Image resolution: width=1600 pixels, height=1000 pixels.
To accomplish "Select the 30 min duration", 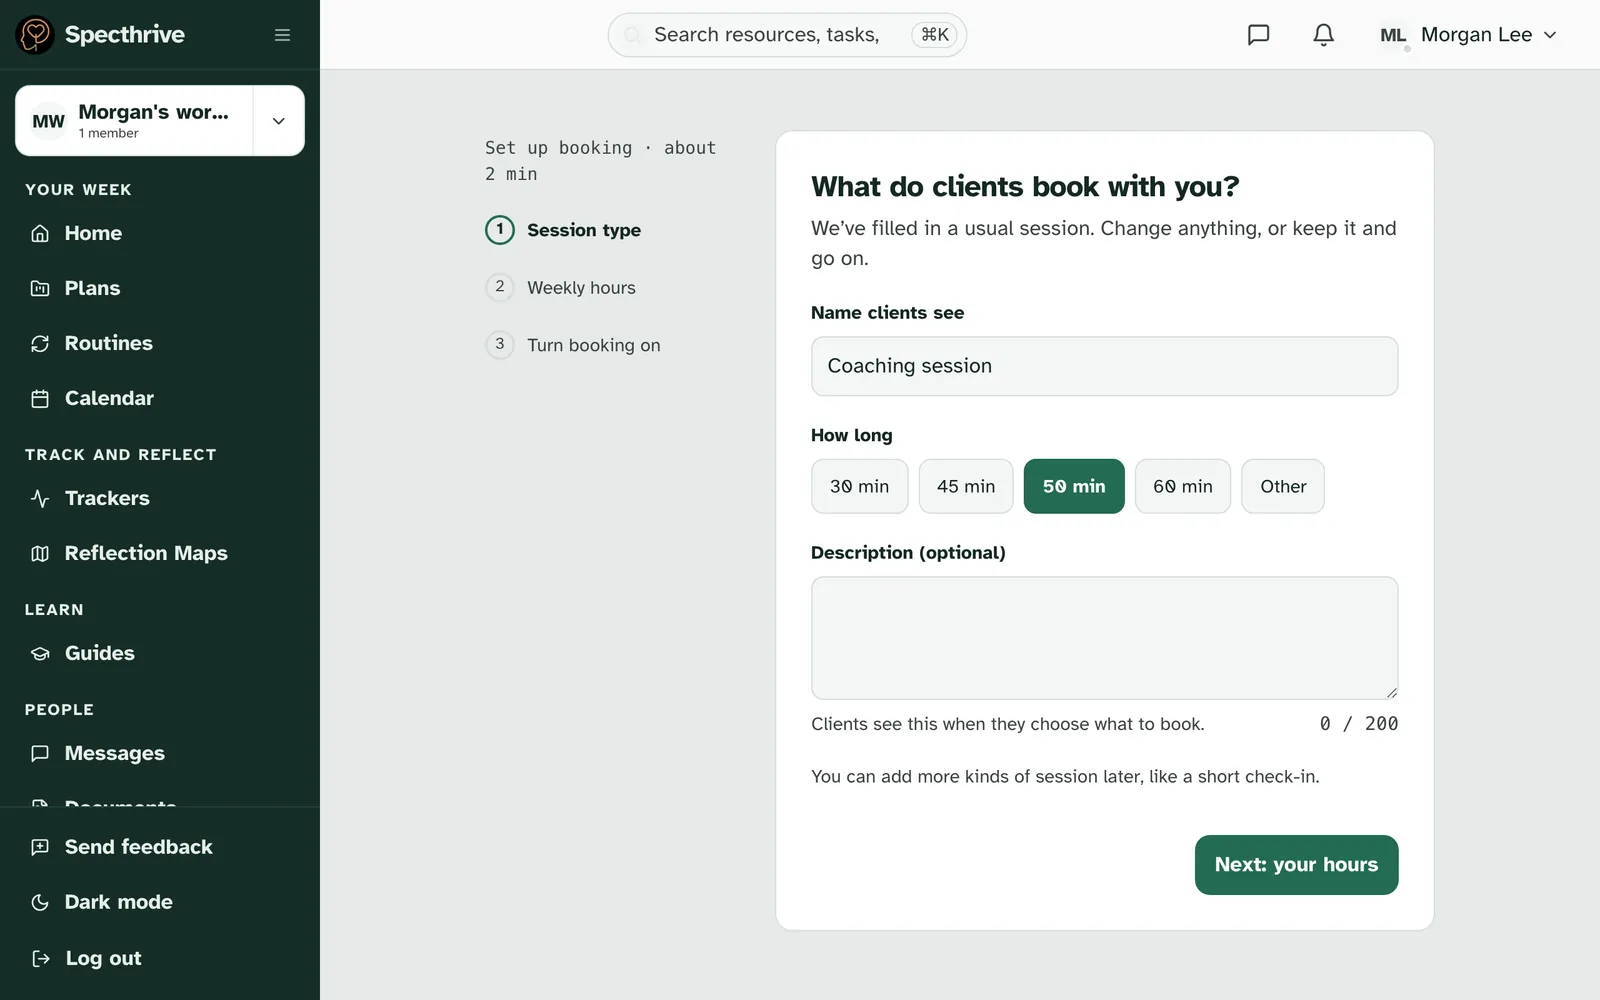I will pyautogui.click(x=859, y=486).
